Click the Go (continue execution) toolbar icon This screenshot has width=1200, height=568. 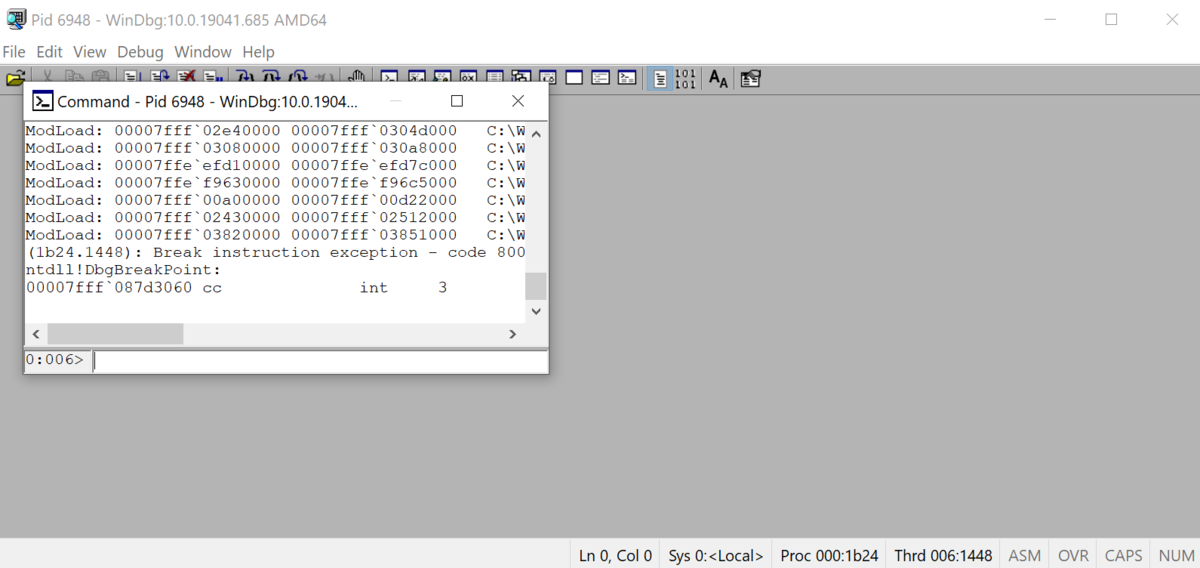133,77
